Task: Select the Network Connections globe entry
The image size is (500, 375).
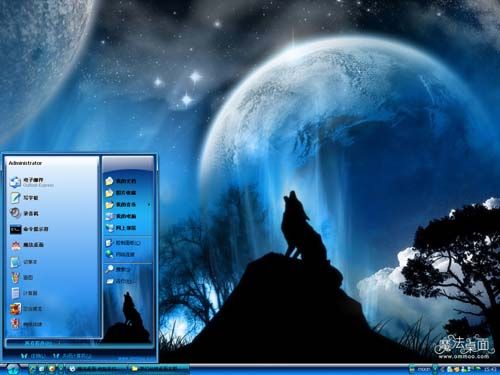Action: pos(120,255)
